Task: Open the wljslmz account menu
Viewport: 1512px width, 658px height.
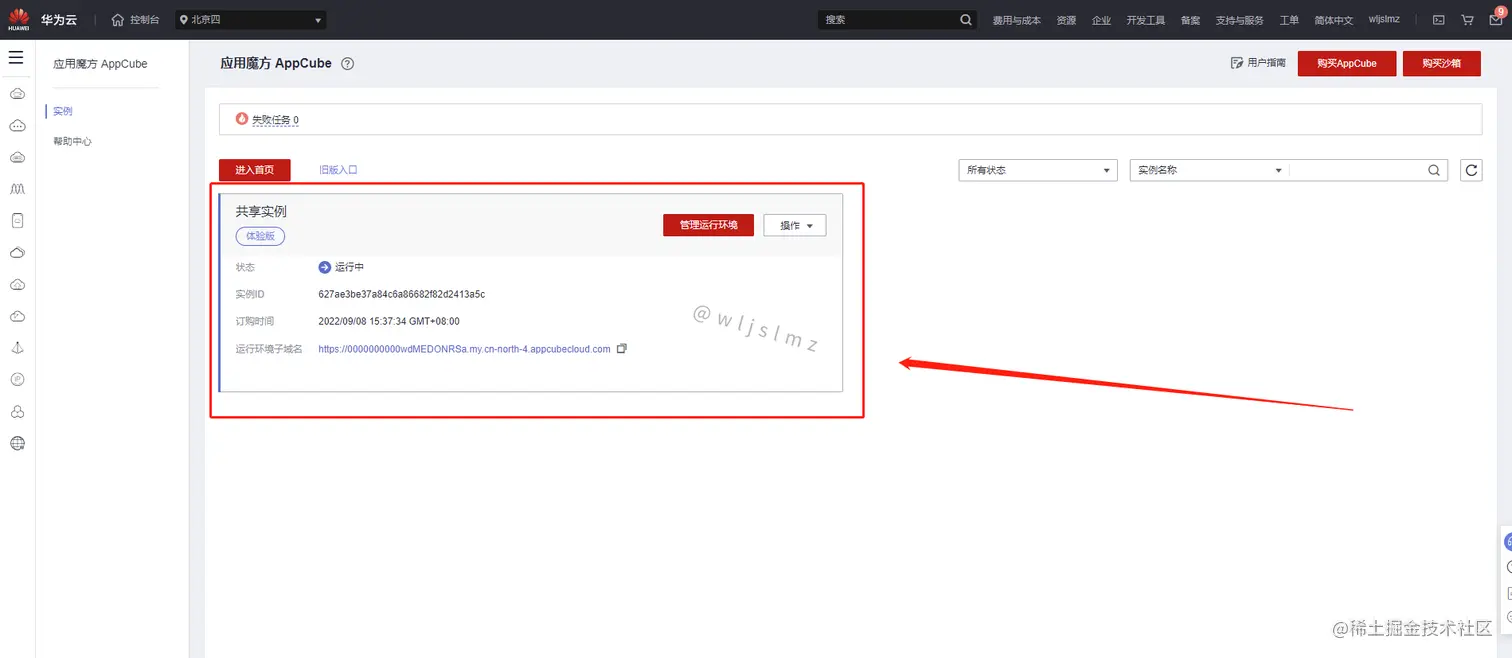Action: tap(1384, 20)
